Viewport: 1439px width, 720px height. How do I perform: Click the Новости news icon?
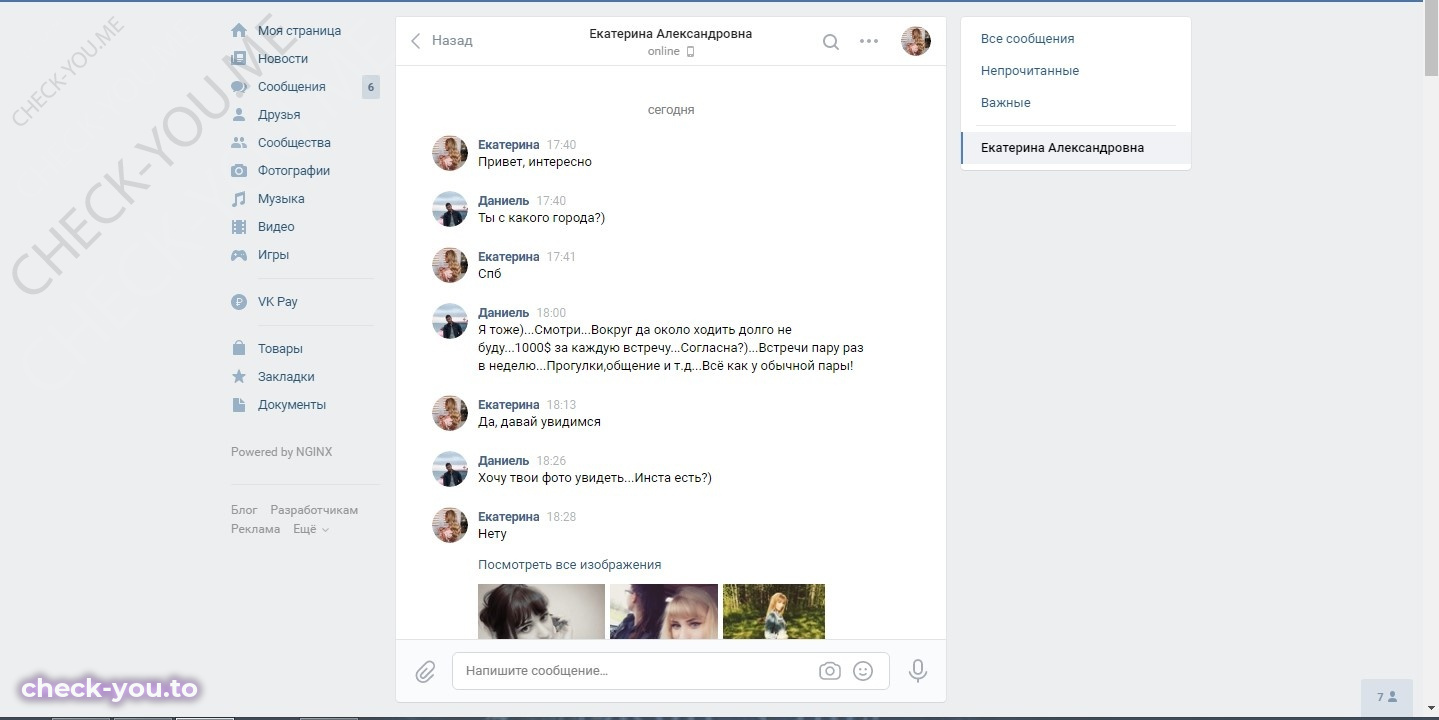pyautogui.click(x=239, y=59)
